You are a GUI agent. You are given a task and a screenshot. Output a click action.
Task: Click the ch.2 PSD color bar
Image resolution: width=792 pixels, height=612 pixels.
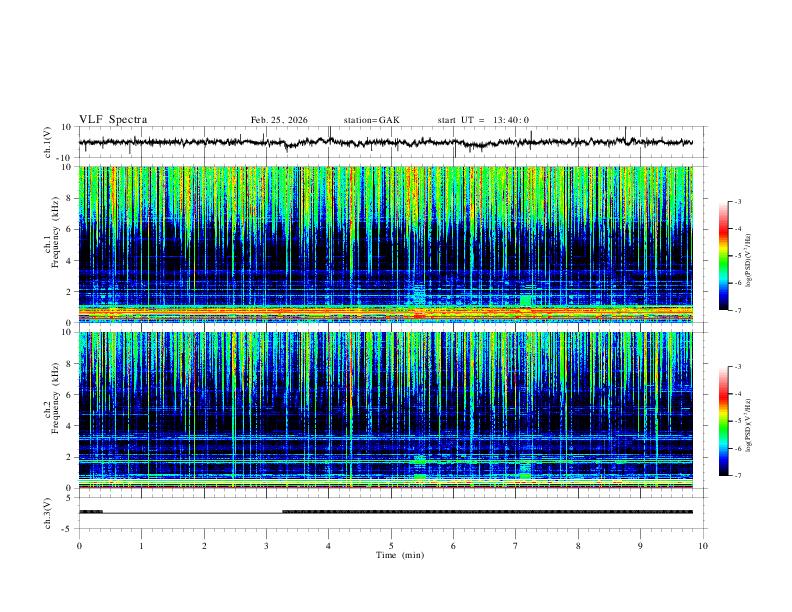(724, 421)
